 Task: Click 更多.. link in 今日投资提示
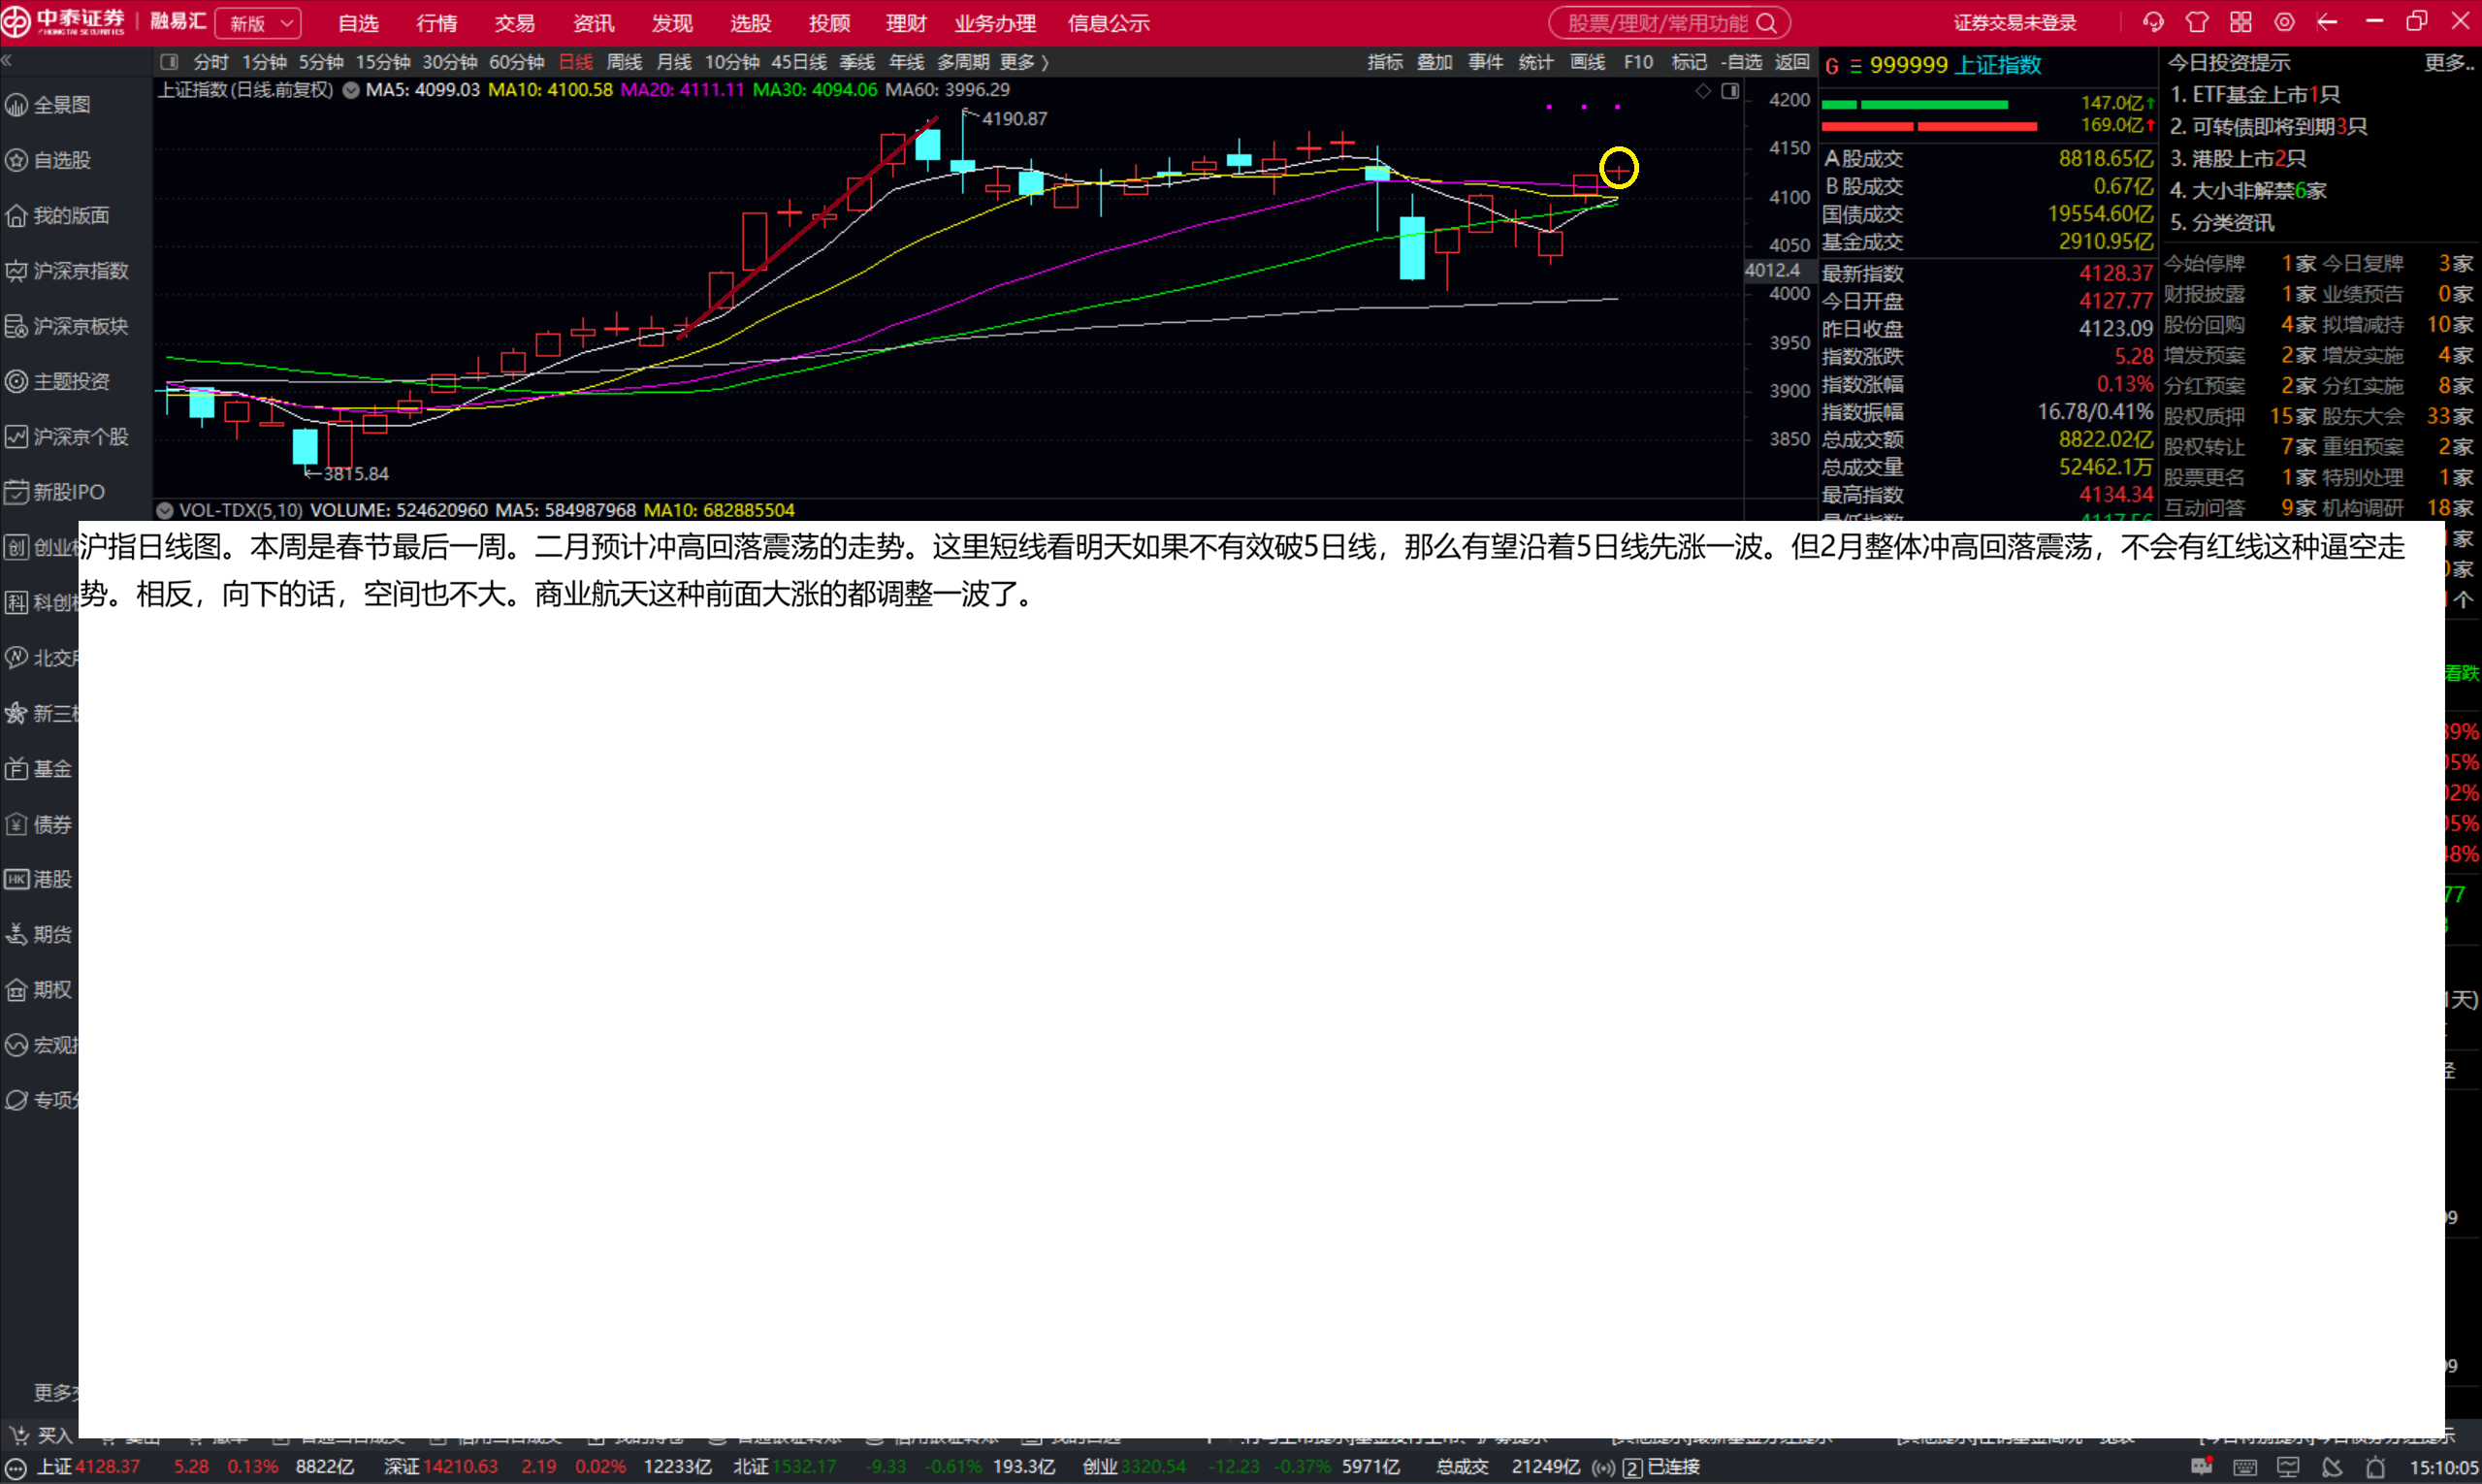click(x=2449, y=63)
